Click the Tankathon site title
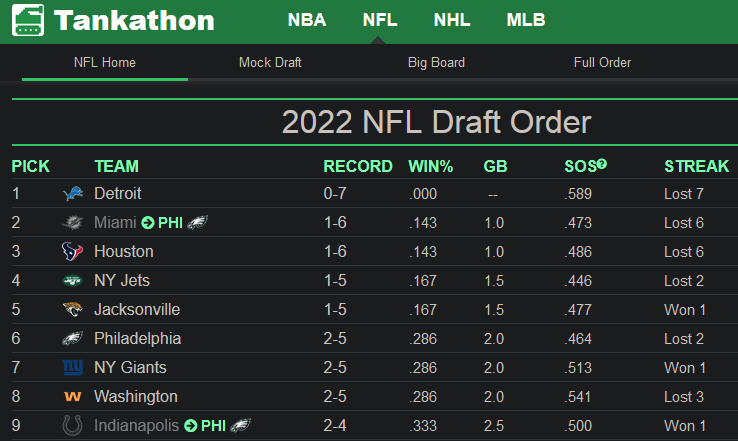Screen dimensions: 738x441 [x=134, y=20]
